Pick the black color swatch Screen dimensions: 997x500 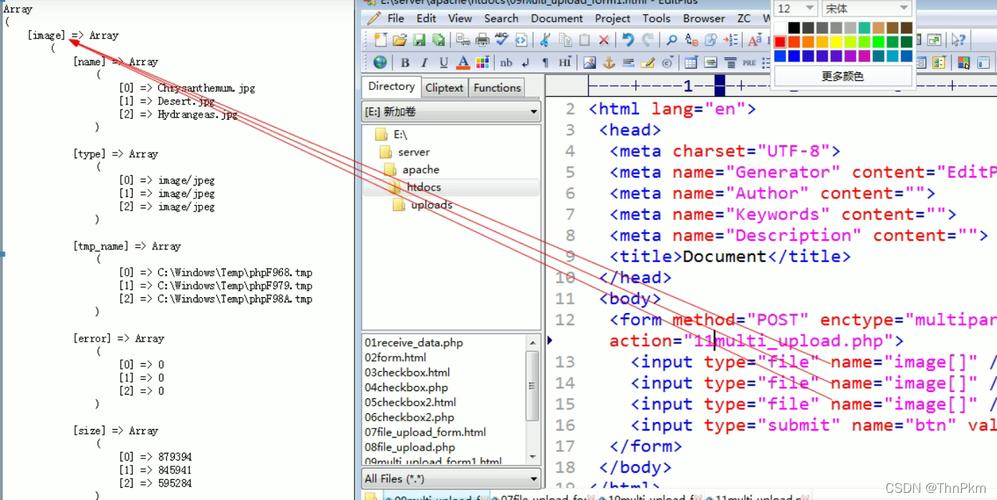pyautogui.click(x=794, y=28)
